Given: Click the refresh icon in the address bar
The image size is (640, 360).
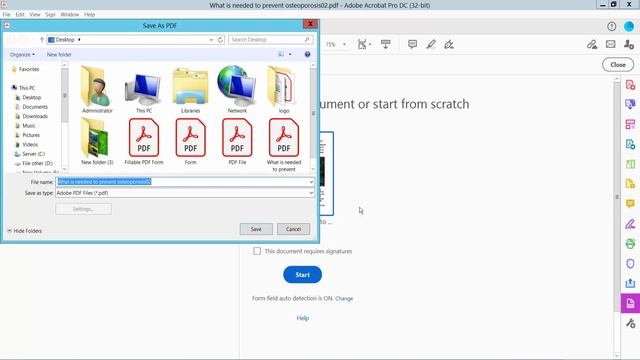Looking at the screenshot, I should pos(220,40).
